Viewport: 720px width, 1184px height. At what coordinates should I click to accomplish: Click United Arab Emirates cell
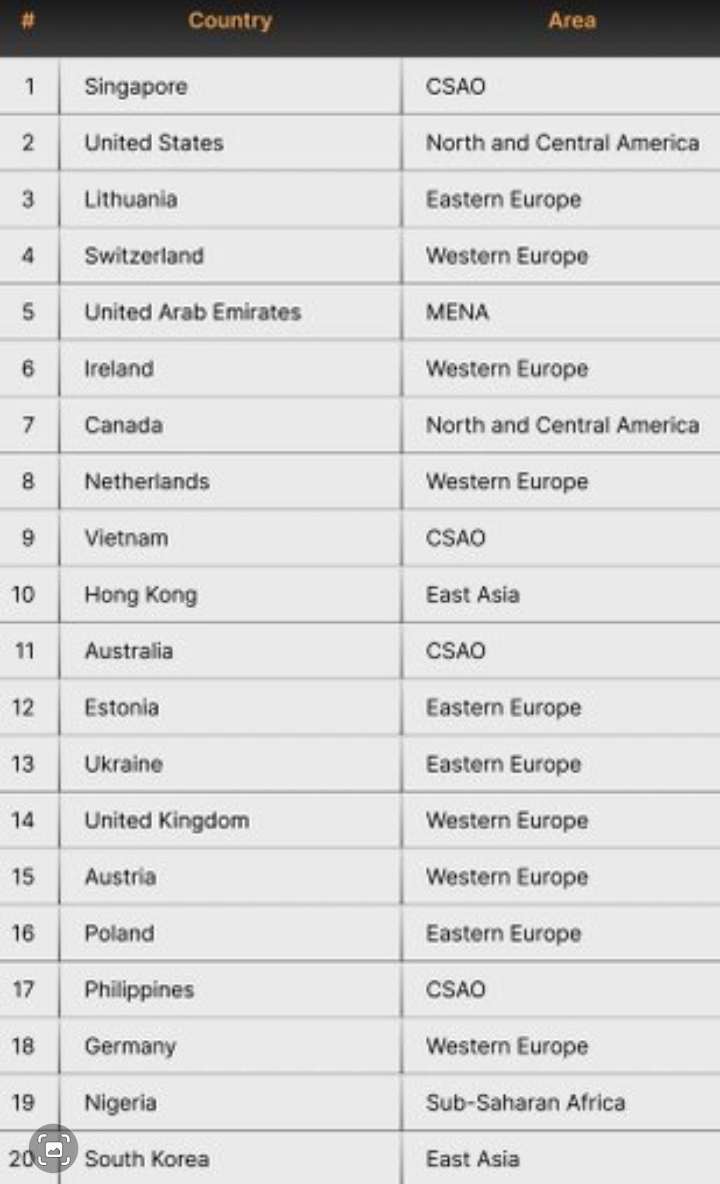point(193,312)
